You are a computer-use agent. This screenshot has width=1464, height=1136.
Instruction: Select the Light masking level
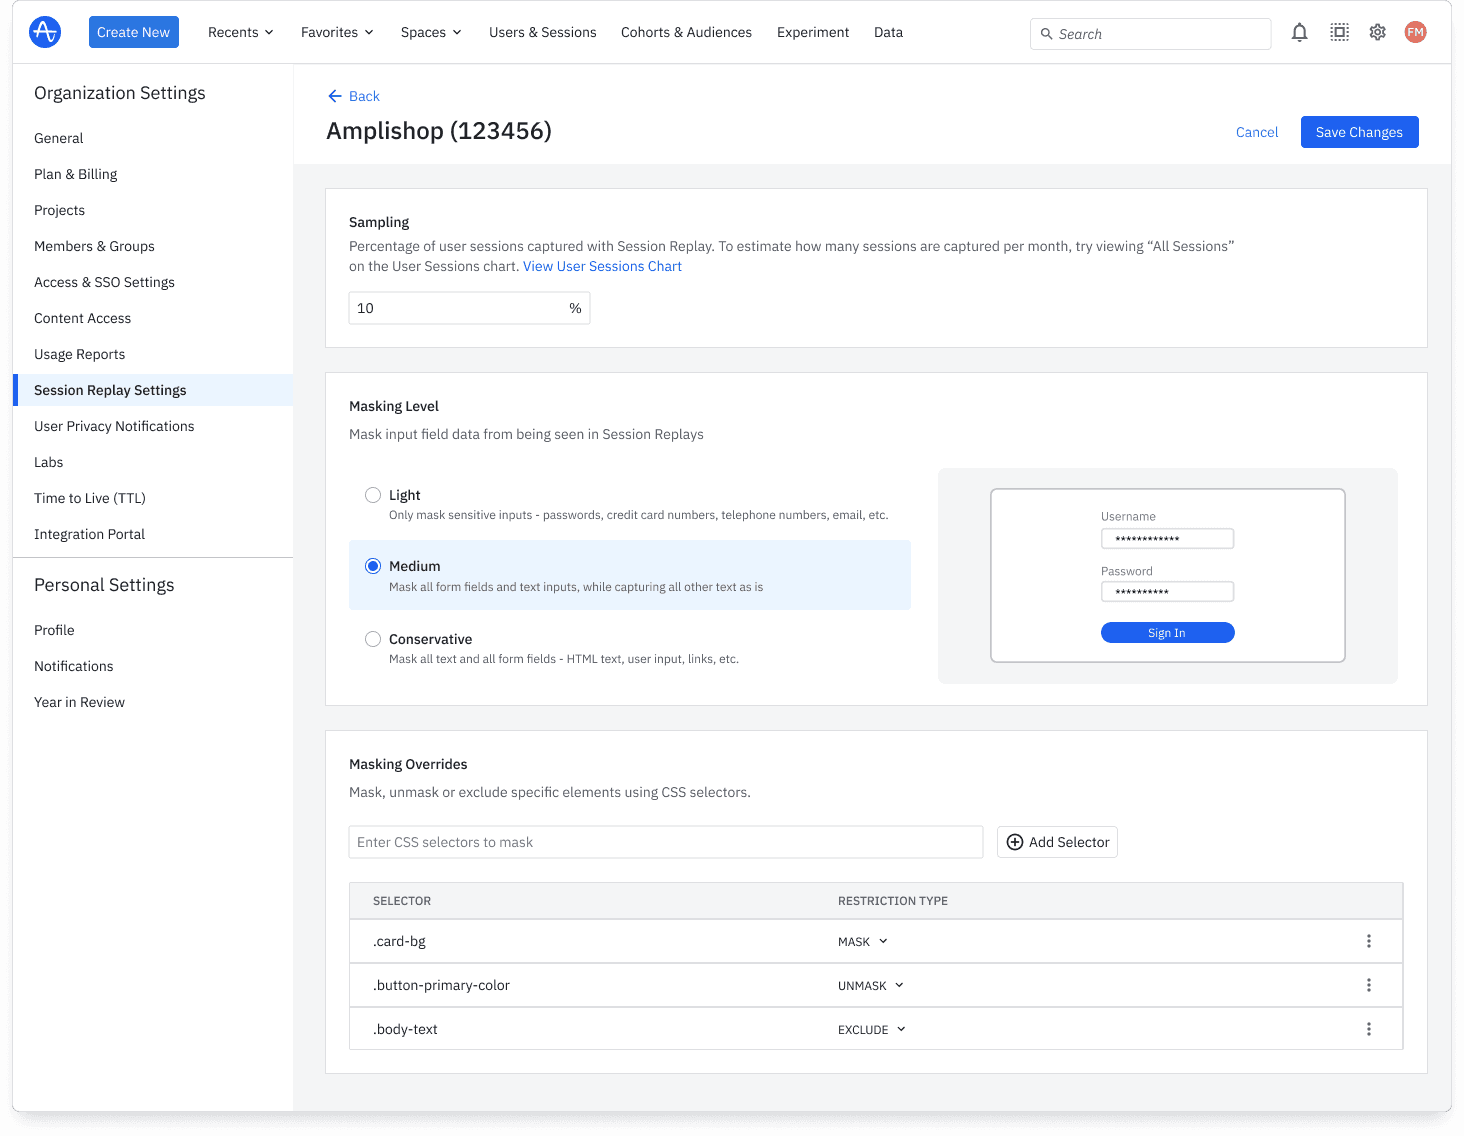coord(373,495)
